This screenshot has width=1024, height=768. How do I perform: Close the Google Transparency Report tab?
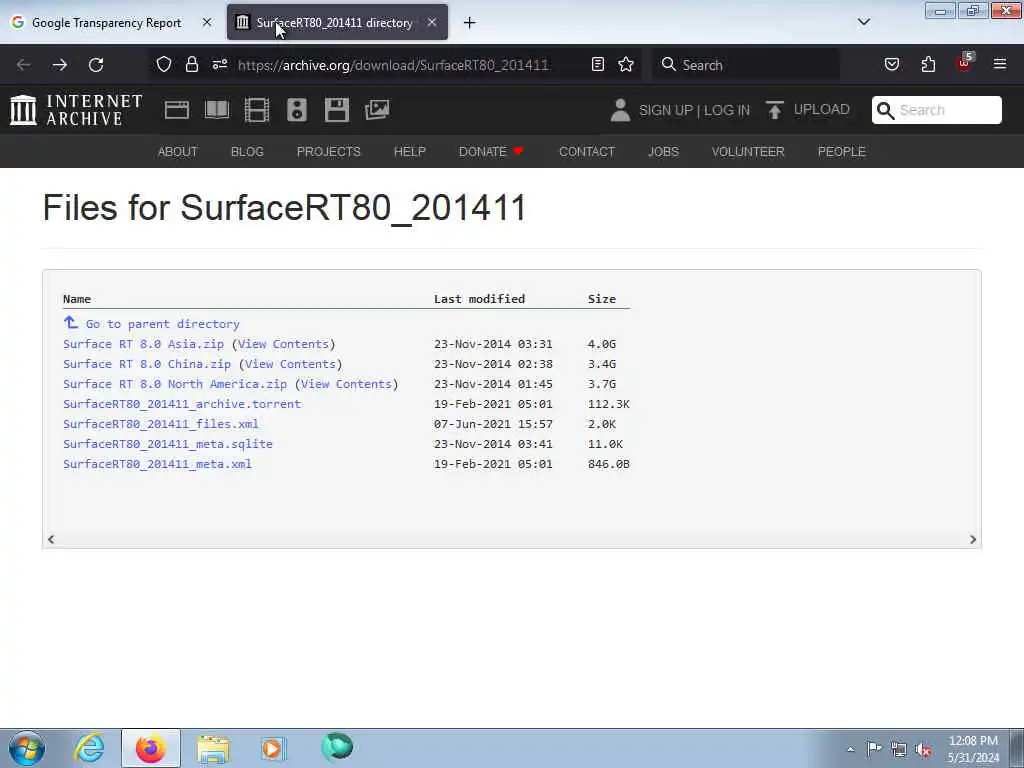[x=207, y=22]
